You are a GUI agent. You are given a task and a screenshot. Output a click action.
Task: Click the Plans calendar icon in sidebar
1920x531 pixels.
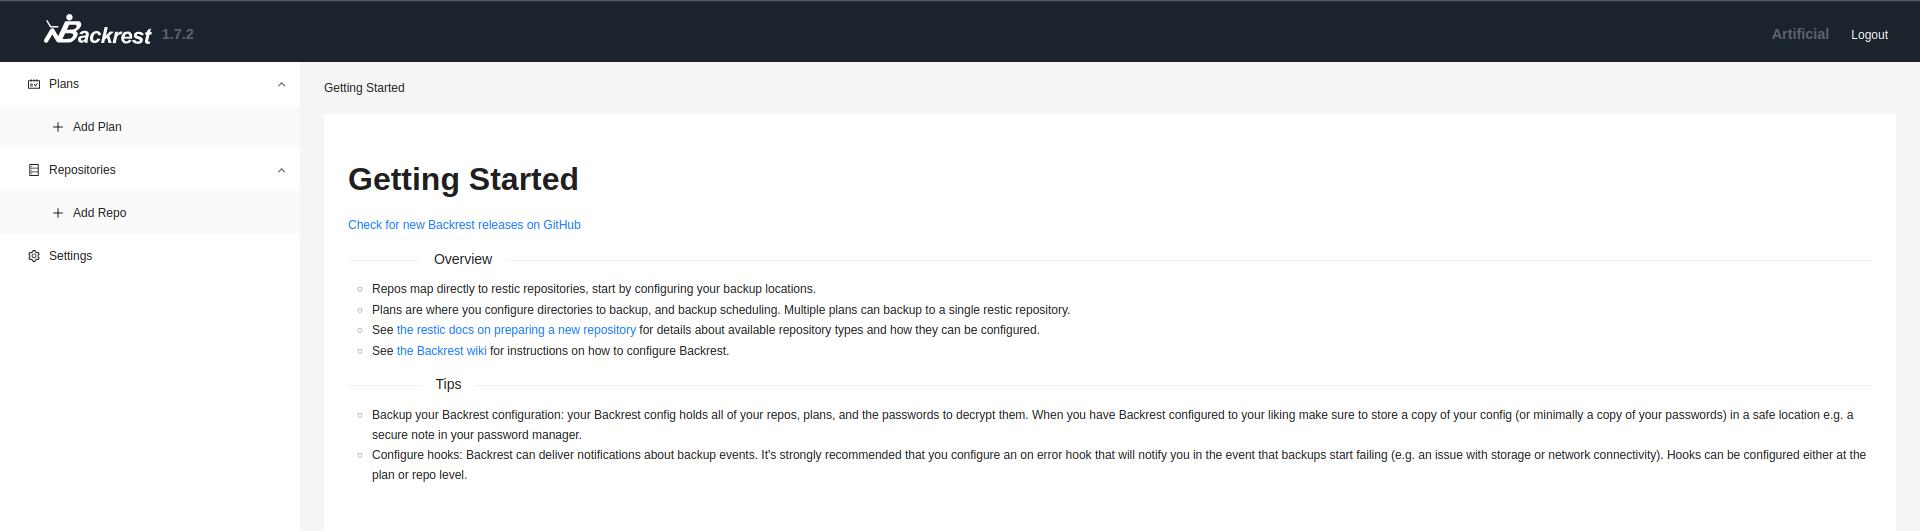(x=34, y=84)
